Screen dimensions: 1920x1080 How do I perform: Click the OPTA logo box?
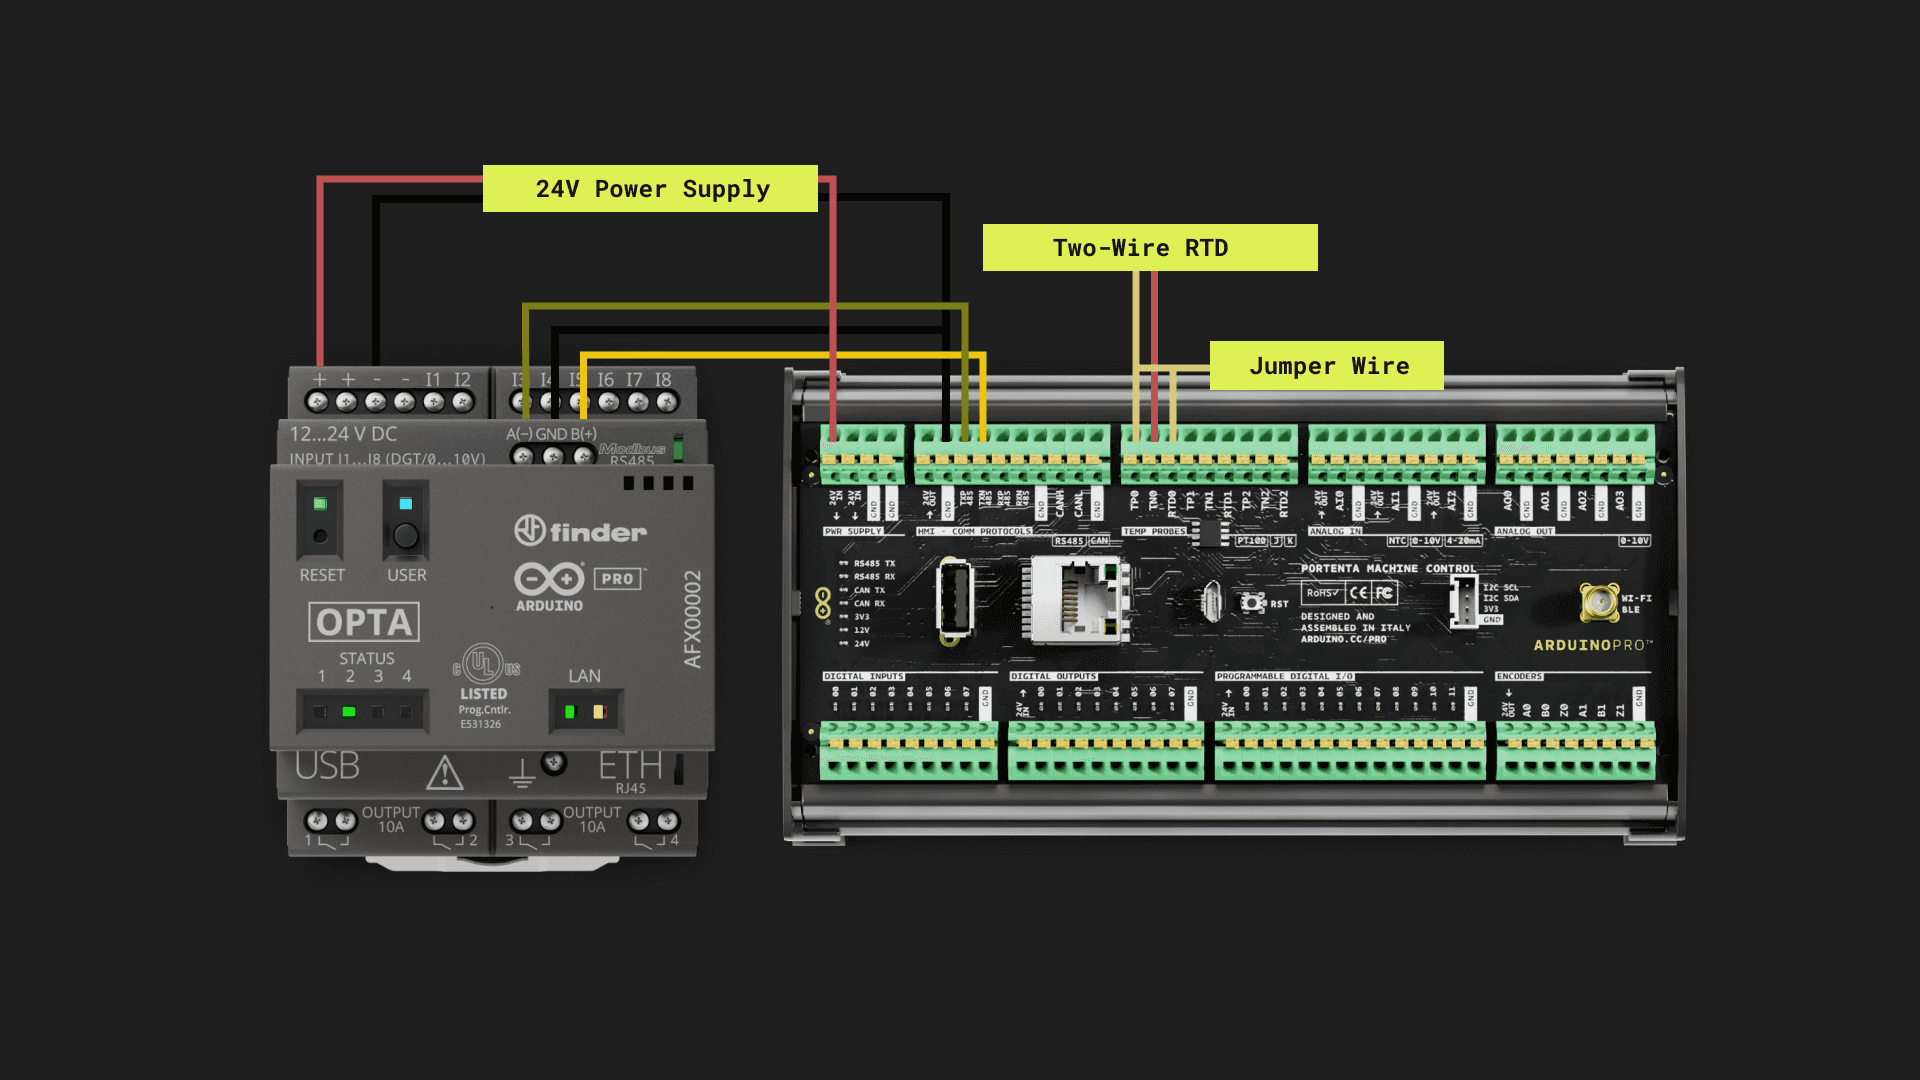364,622
